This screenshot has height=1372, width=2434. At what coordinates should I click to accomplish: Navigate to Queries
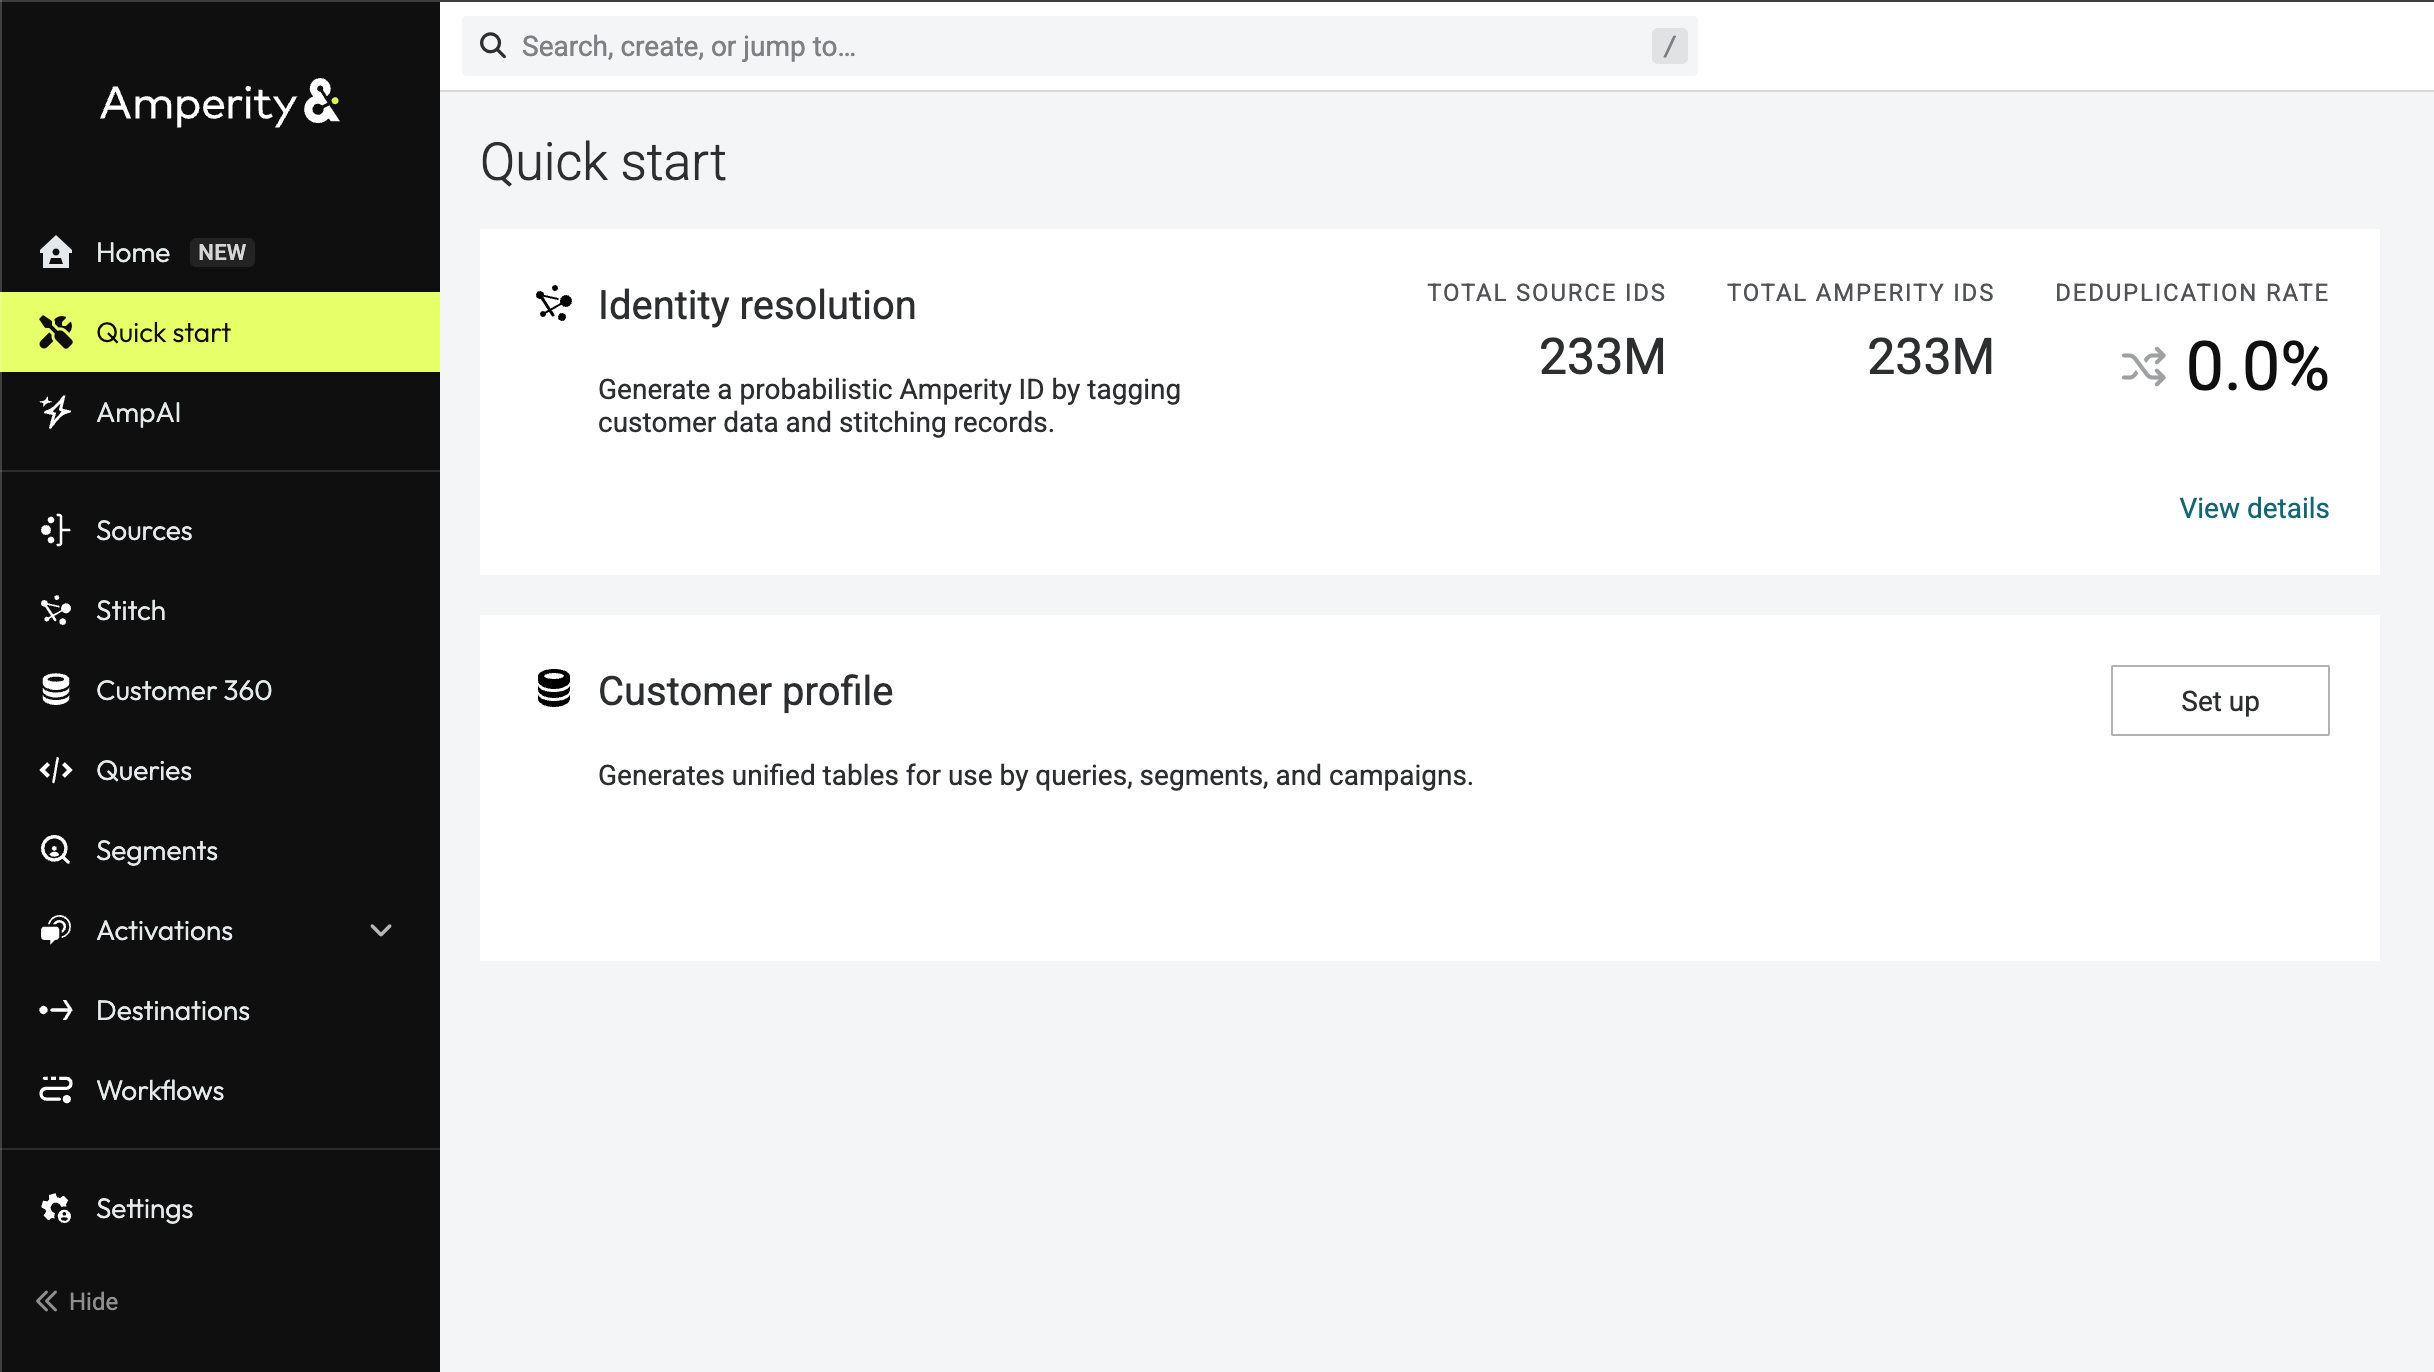[x=220, y=770]
